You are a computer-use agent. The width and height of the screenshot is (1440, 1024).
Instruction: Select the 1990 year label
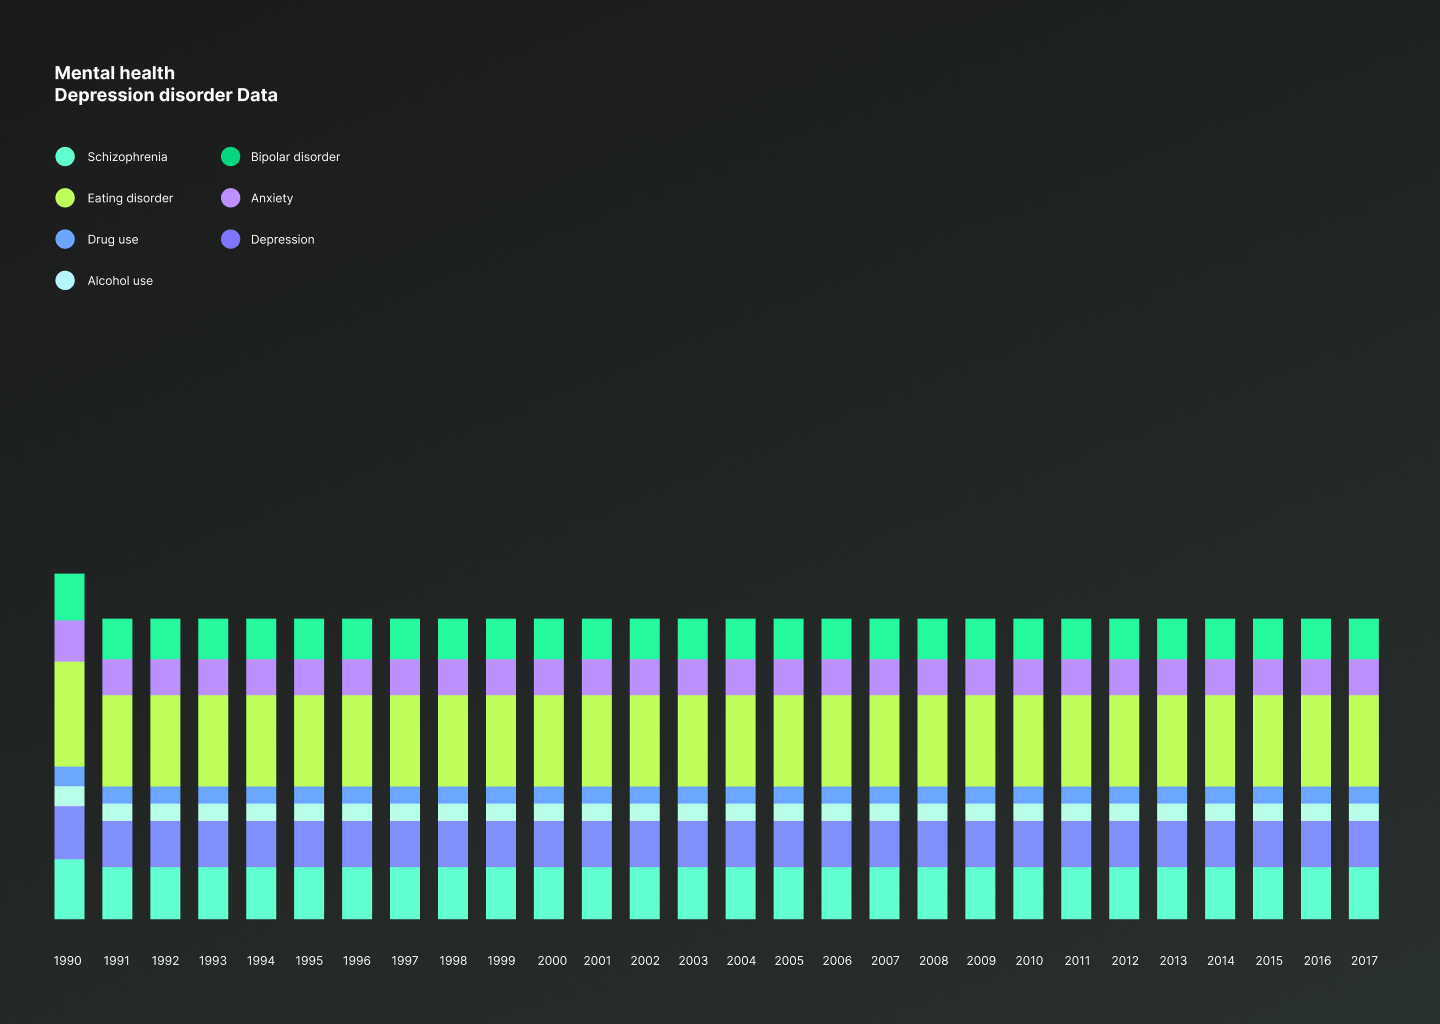(68, 961)
